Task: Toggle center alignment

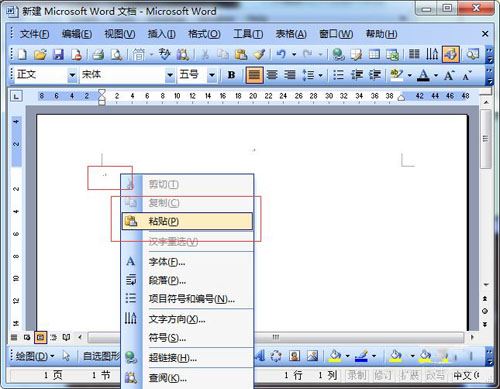Action: [272, 75]
